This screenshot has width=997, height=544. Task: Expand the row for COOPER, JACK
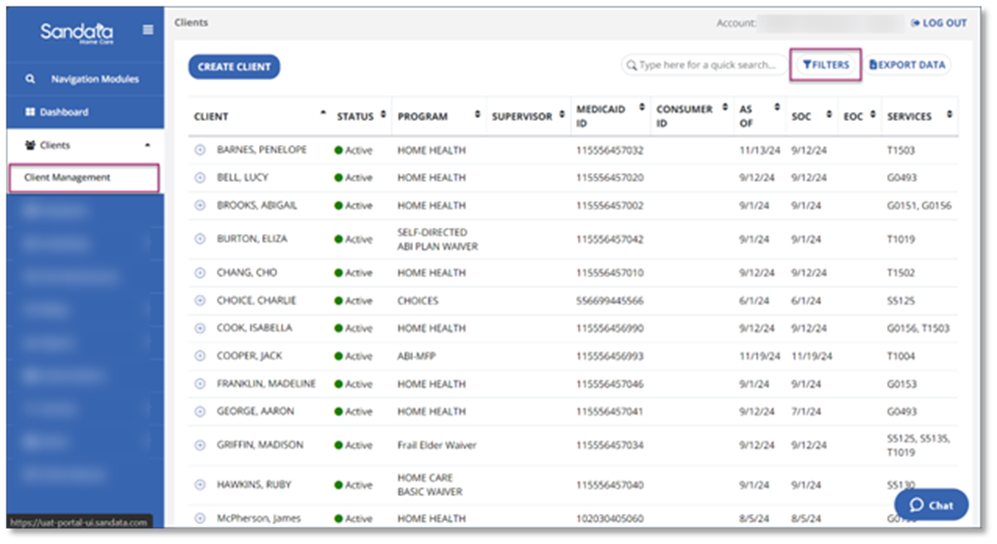tap(200, 356)
